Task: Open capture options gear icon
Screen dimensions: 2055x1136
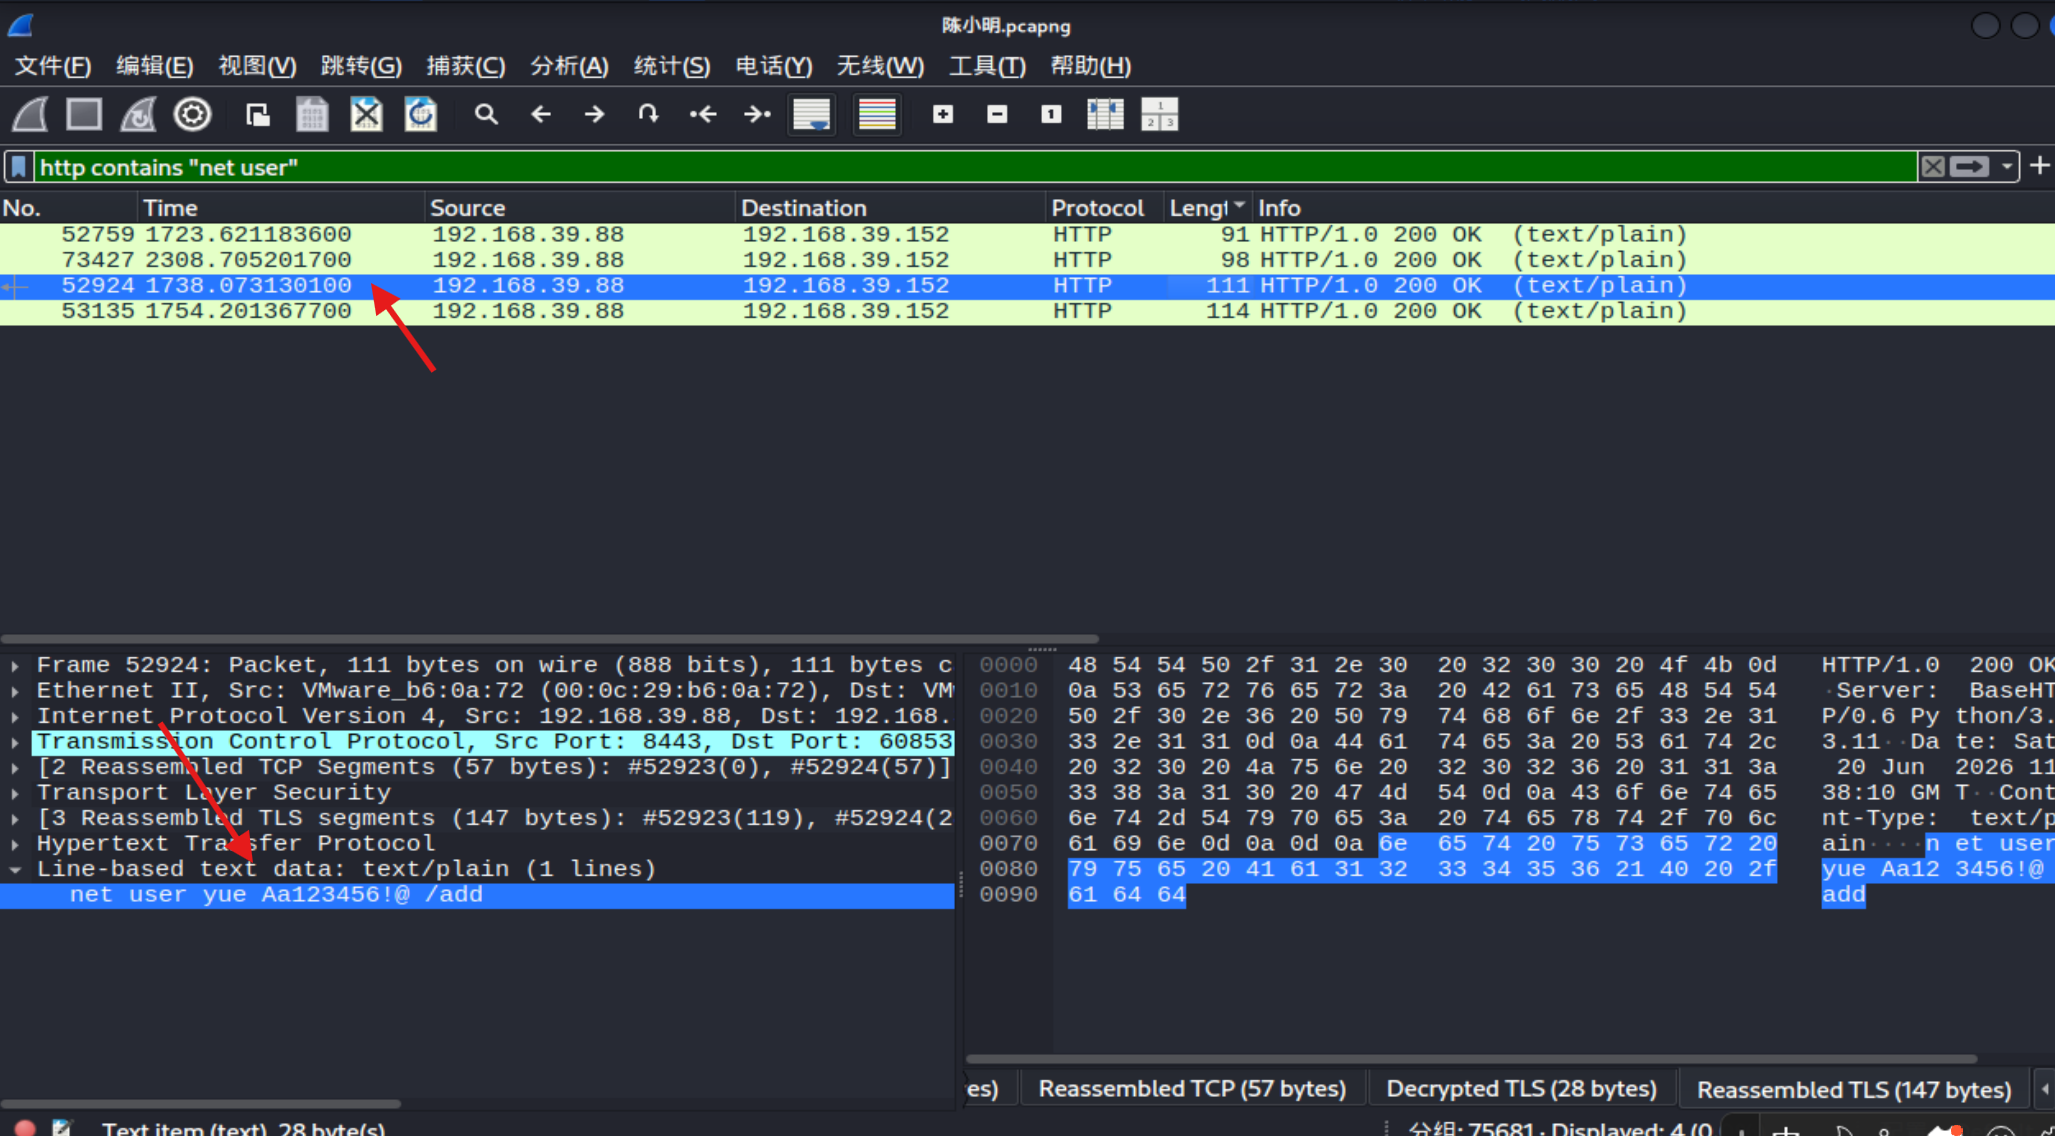Action: tap(192, 114)
